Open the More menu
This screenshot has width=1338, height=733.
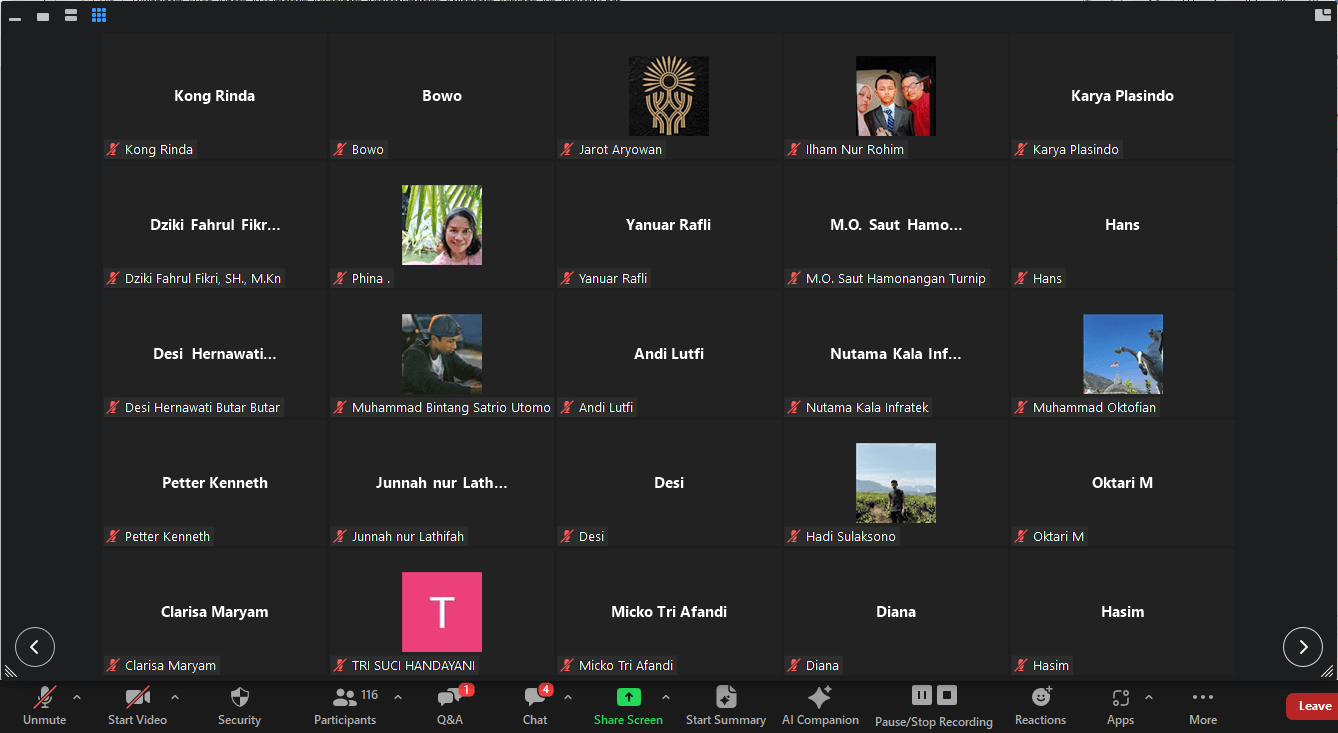click(x=1203, y=705)
